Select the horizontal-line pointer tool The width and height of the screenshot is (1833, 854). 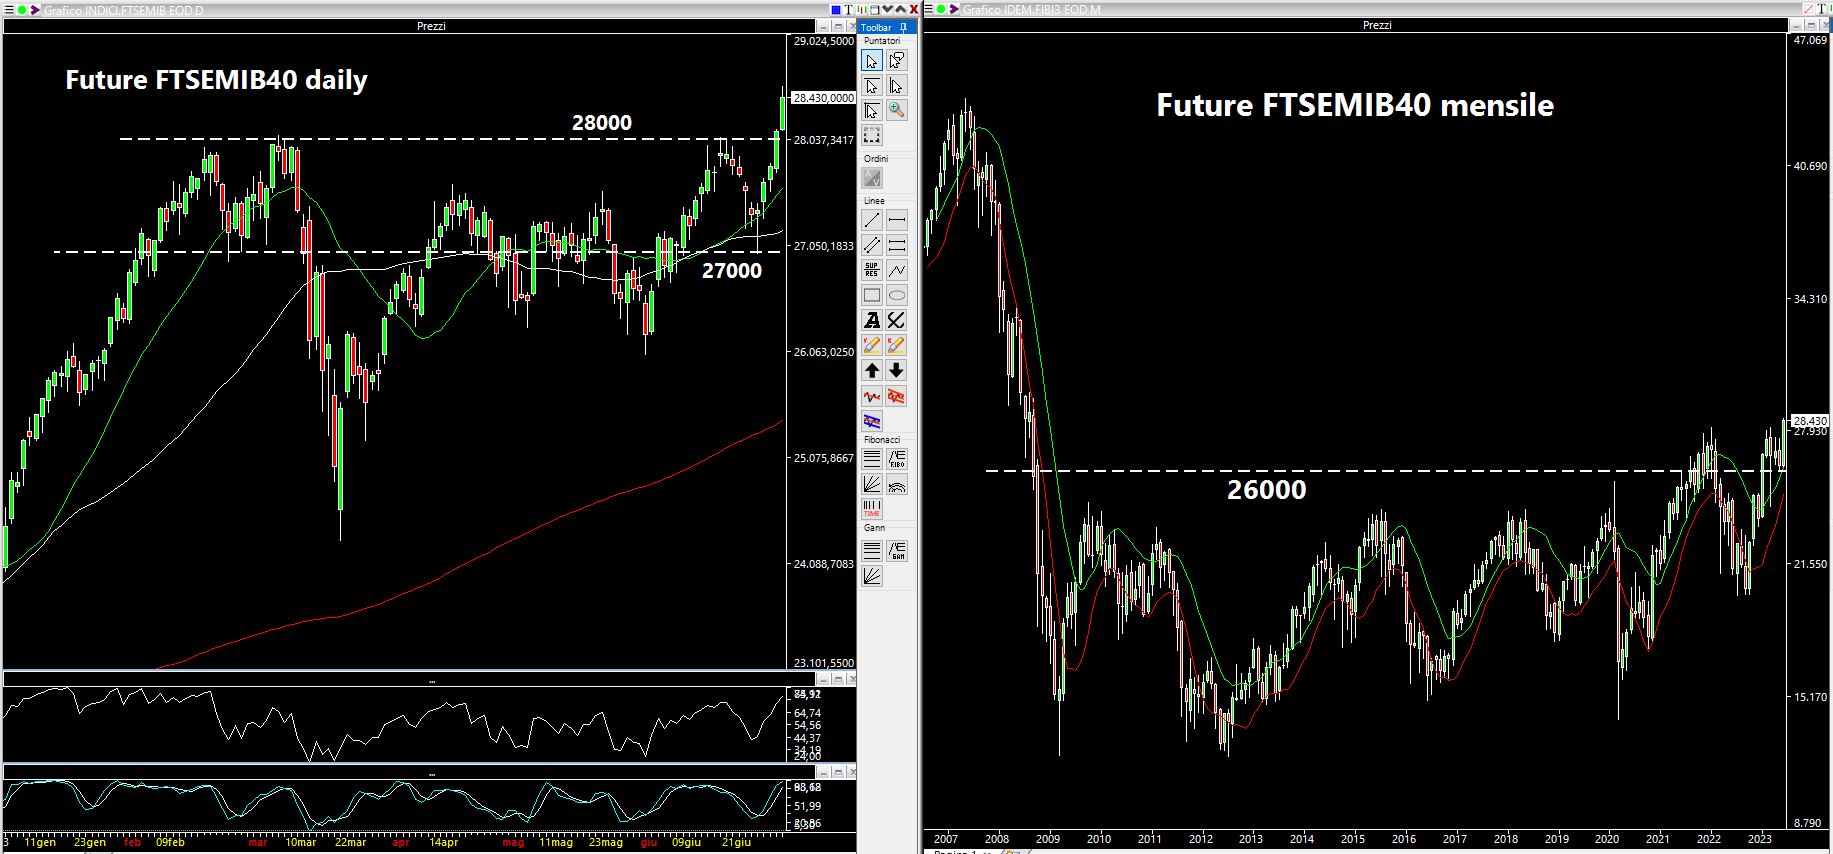click(x=872, y=86)
